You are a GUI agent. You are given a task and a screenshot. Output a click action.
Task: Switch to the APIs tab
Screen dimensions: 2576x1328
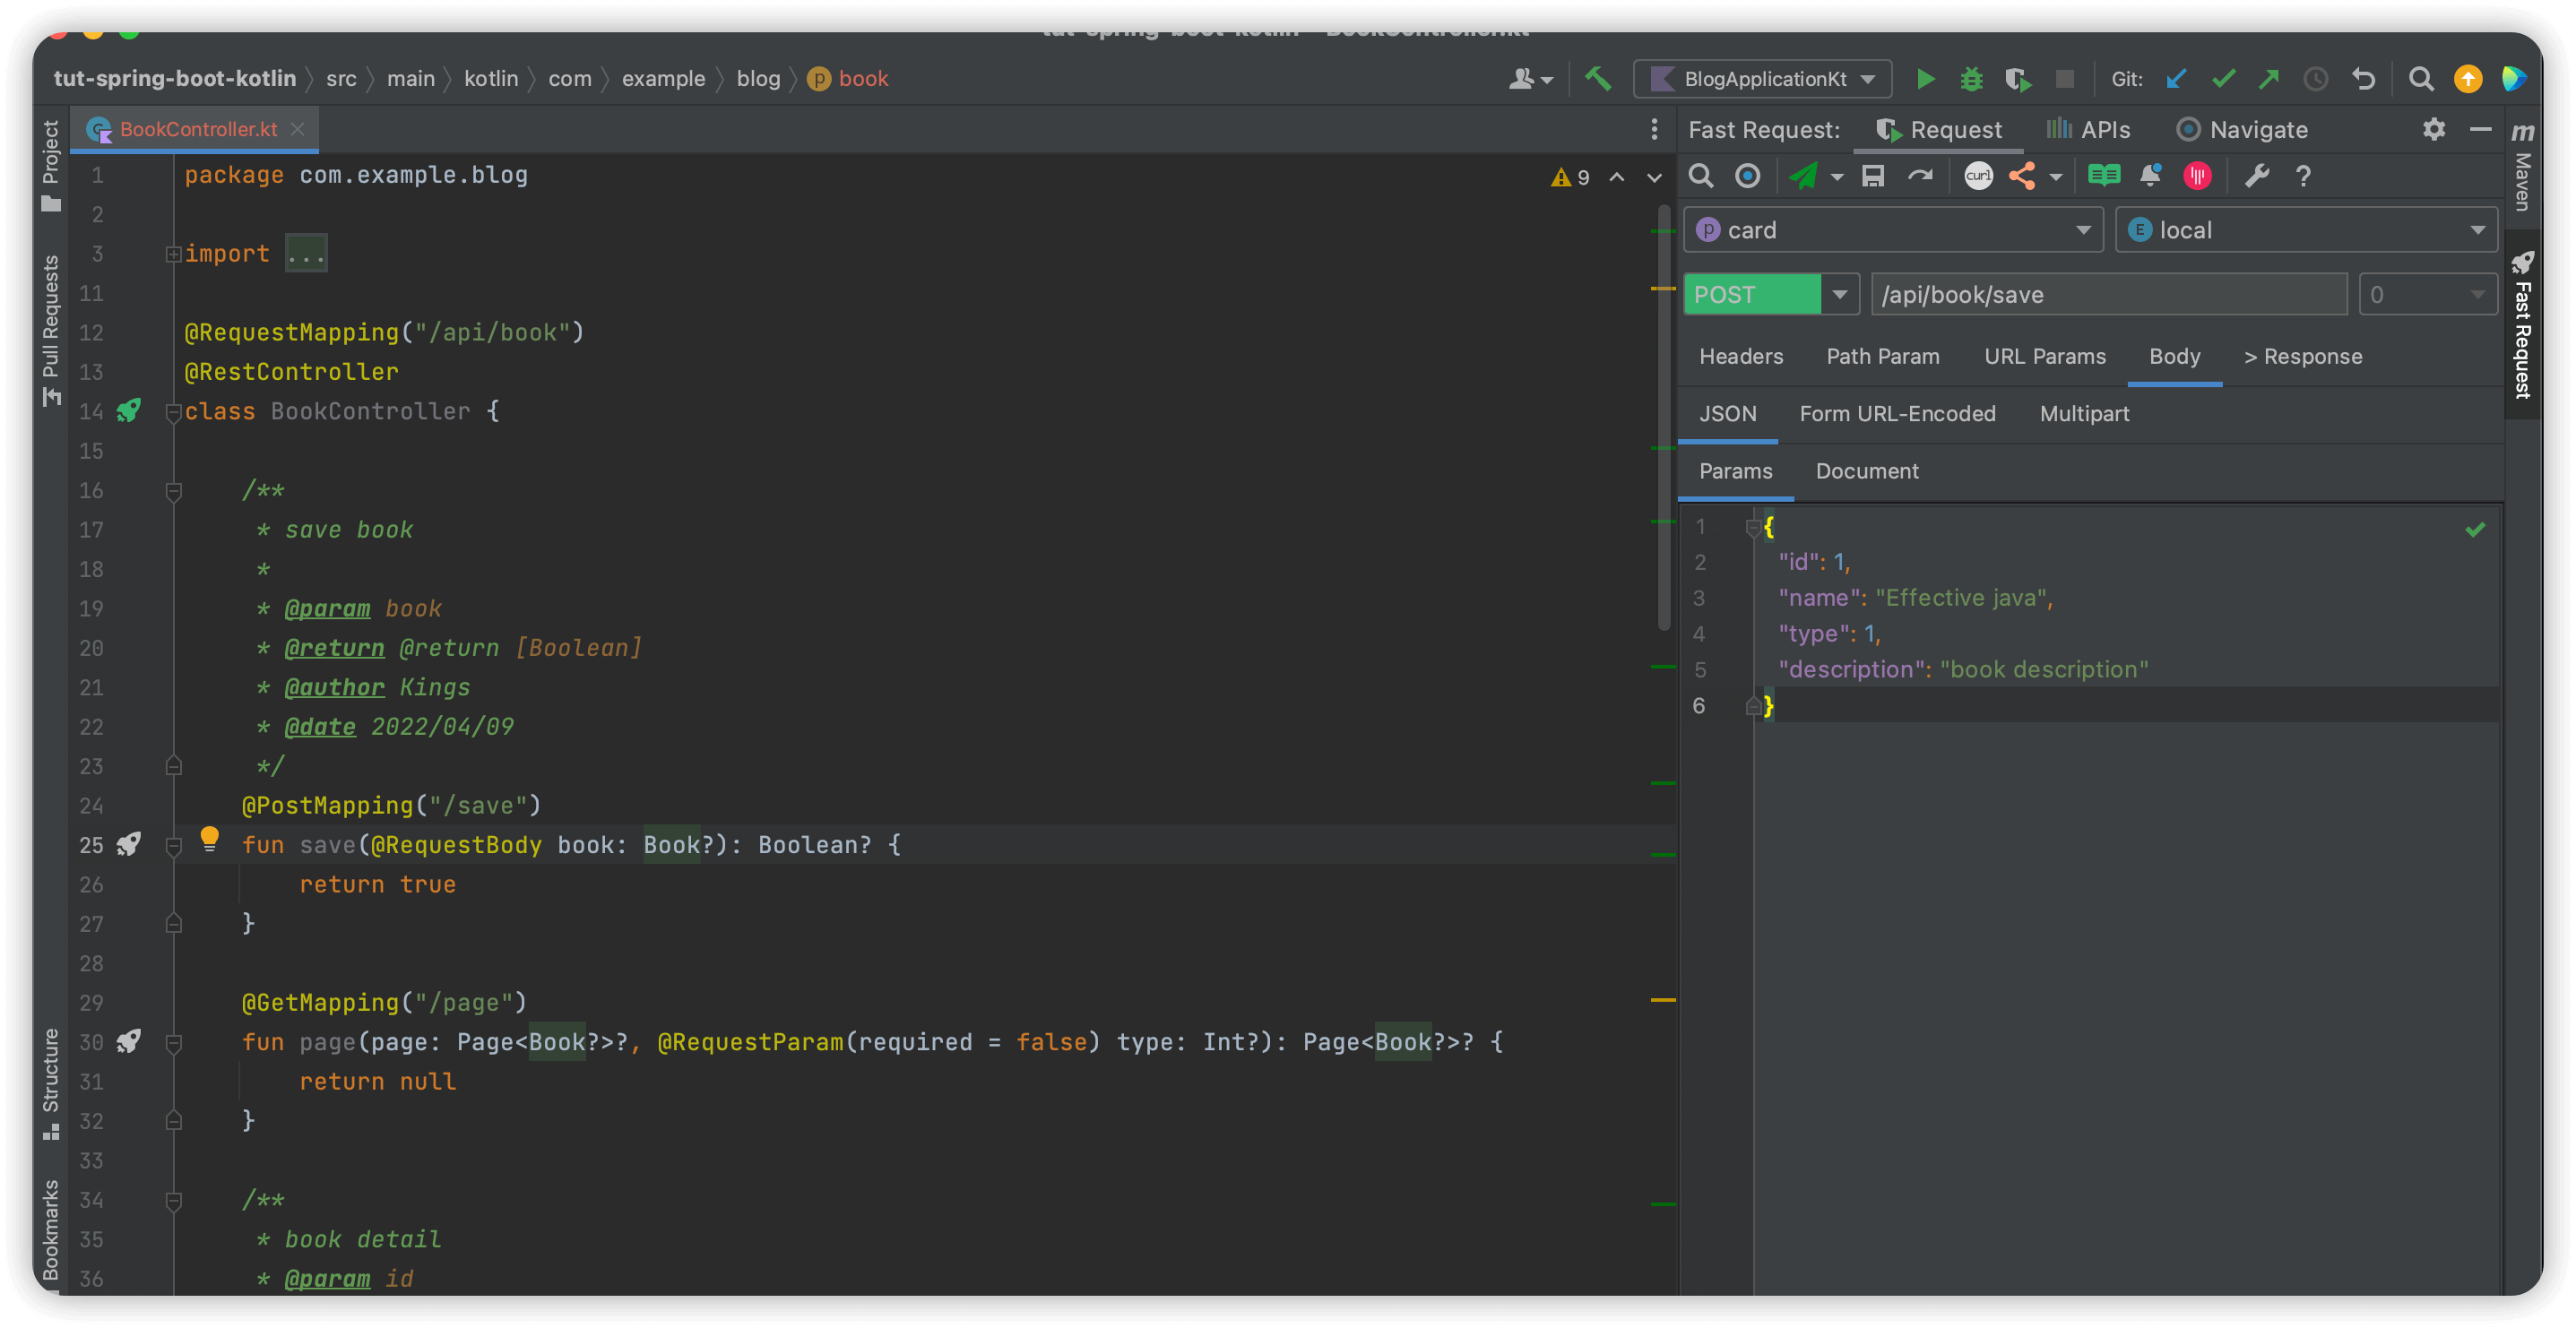pyautogui.click(x=2089, y=129)
